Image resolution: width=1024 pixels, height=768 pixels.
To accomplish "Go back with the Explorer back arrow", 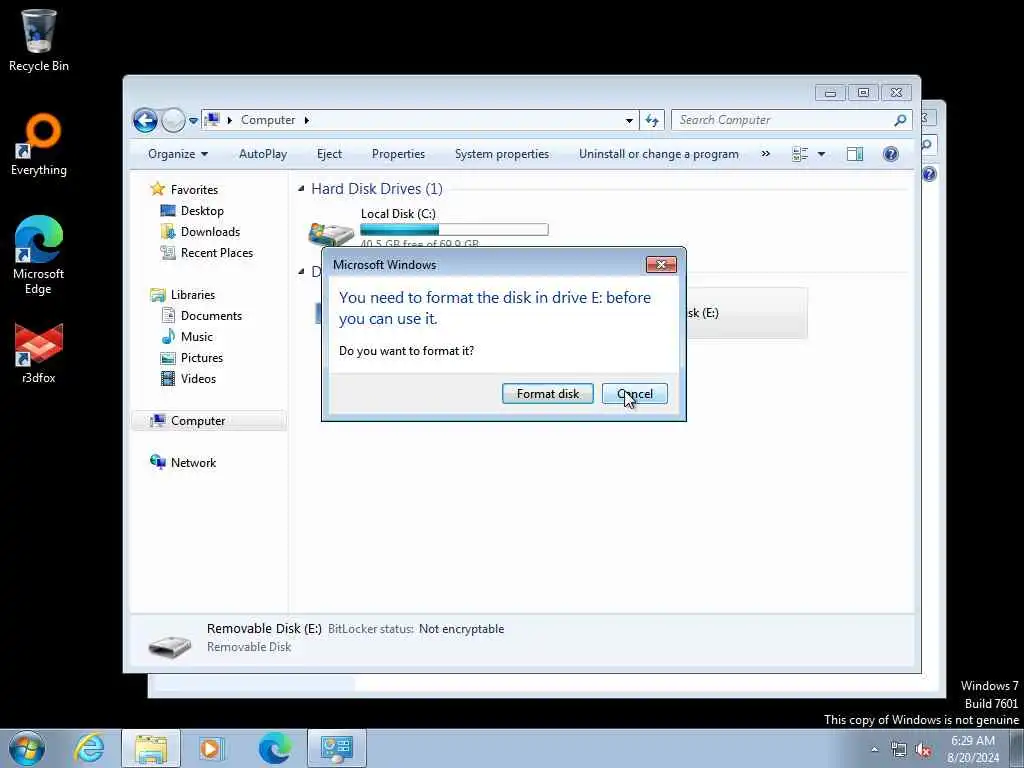I will point(145,120).
